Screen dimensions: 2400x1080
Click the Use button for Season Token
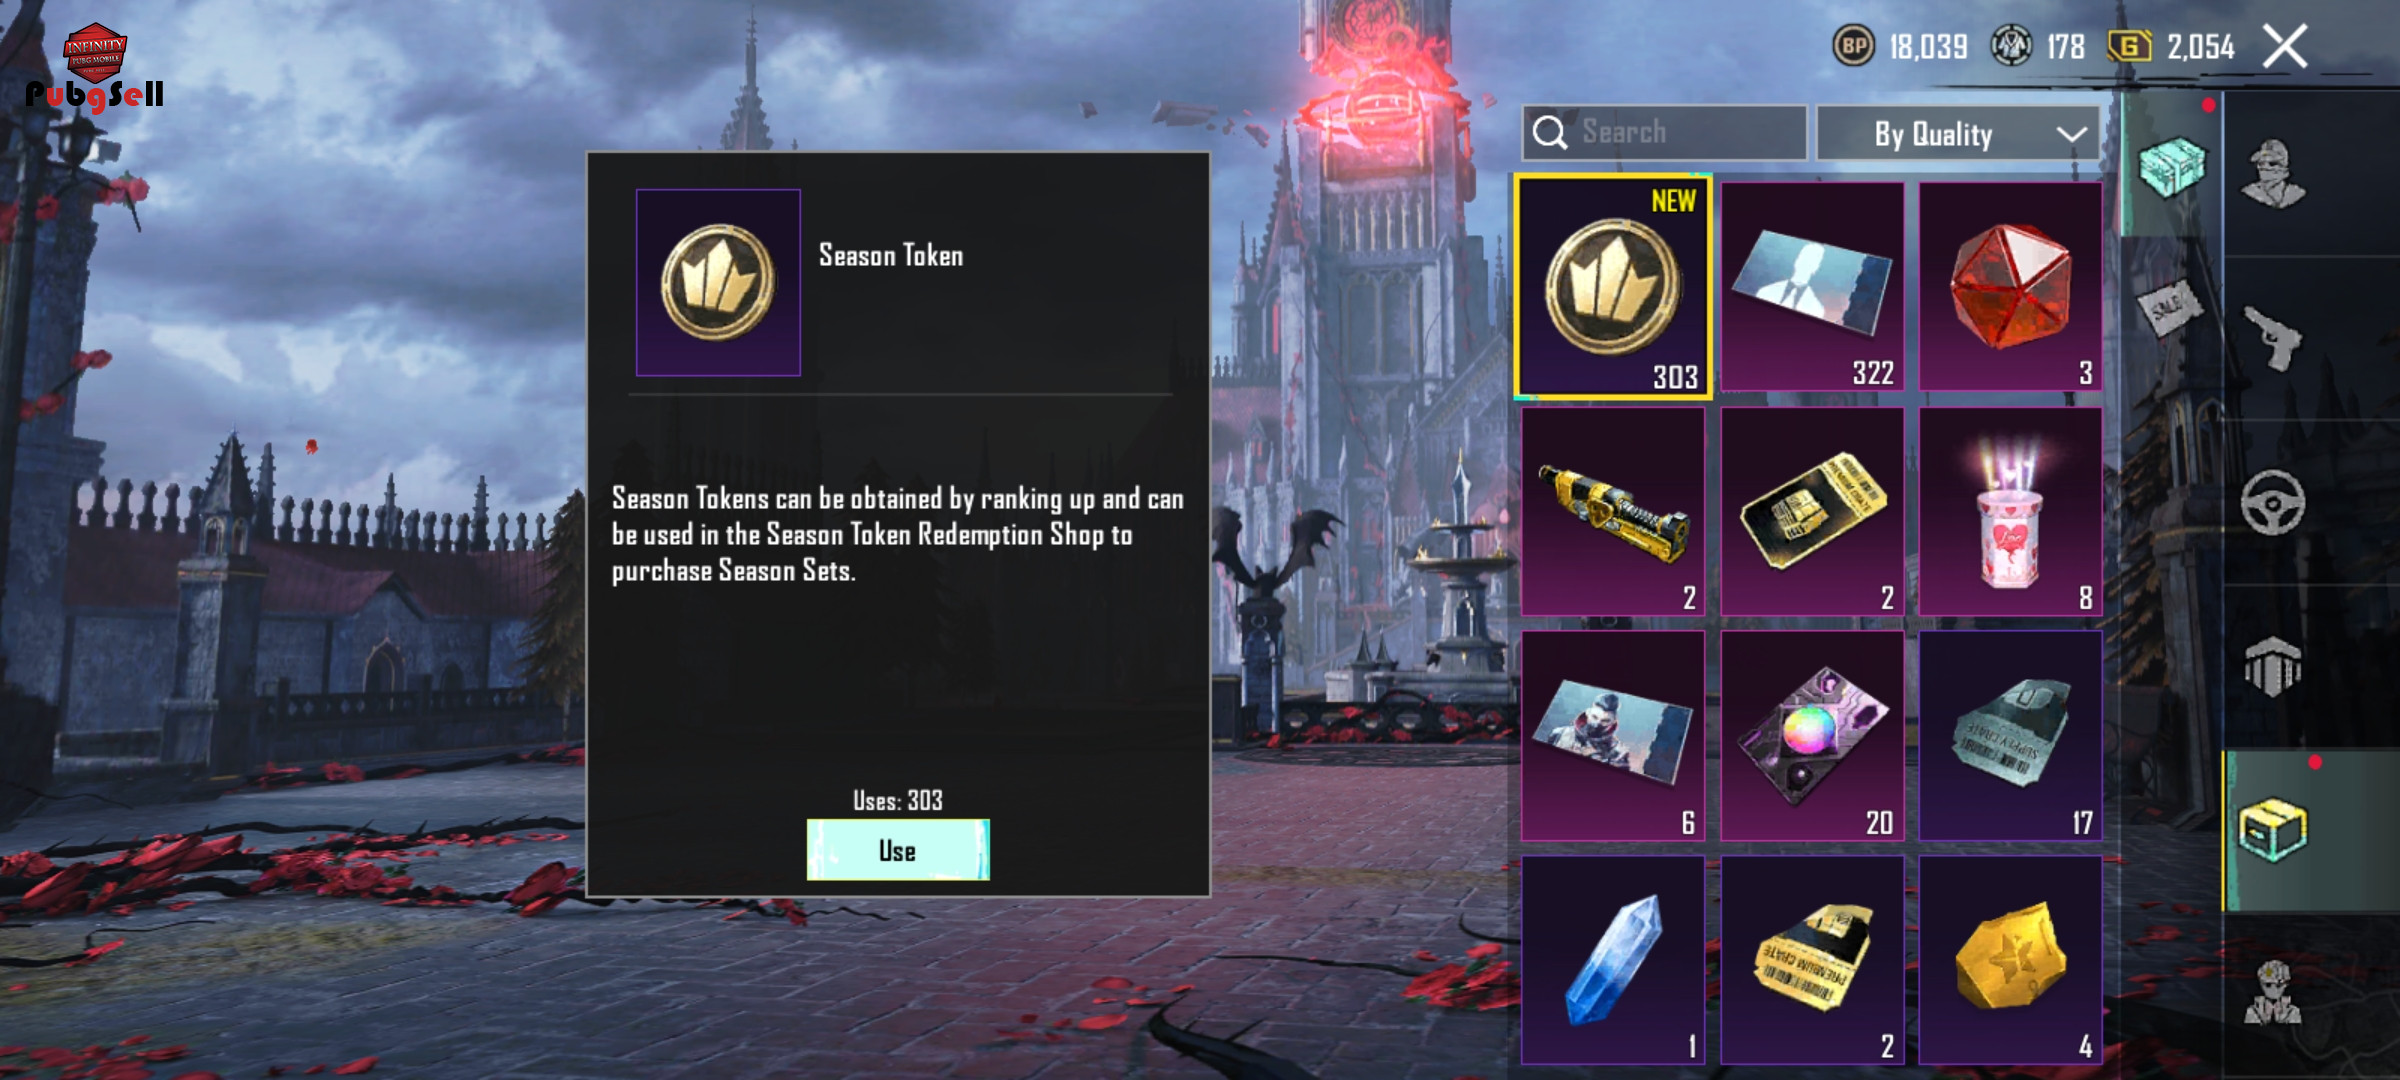(898, 850)
